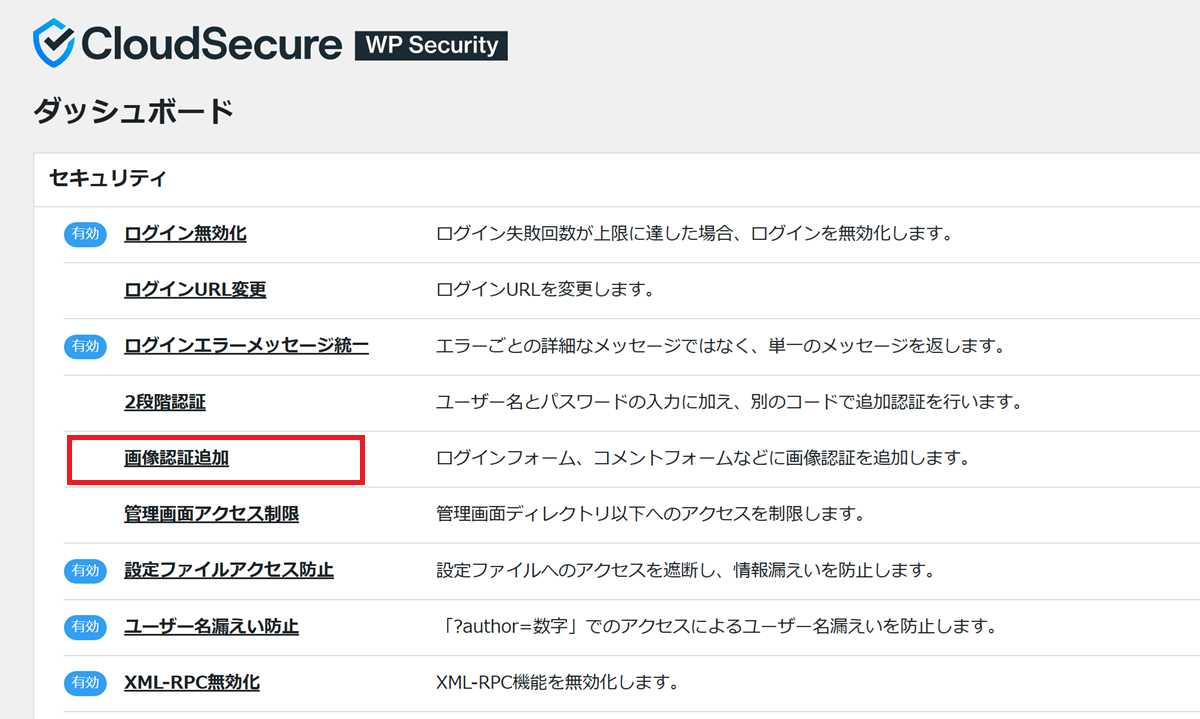This screenshot has height=719, width=1200.
Task: Click the description text for 2段階認証
Action: pyautogui.click(x=727, y=402)
